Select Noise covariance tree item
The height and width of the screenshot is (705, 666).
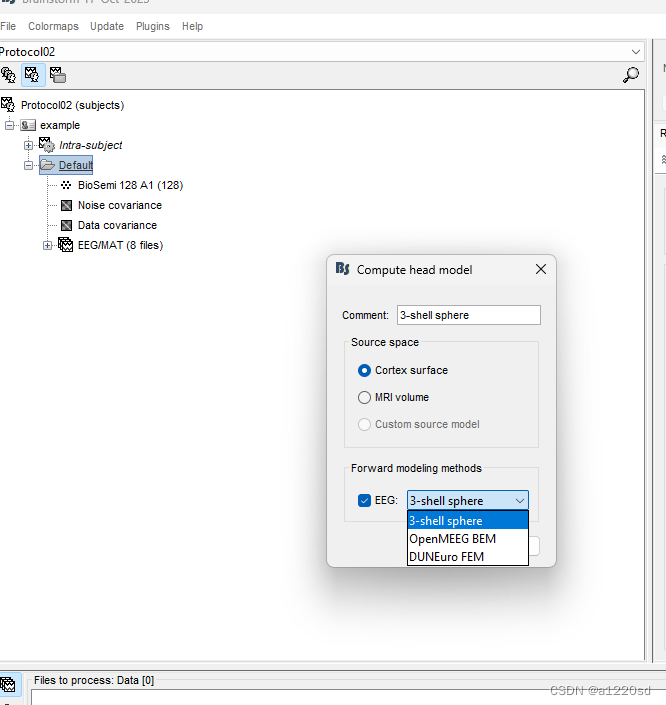[120, 205]
